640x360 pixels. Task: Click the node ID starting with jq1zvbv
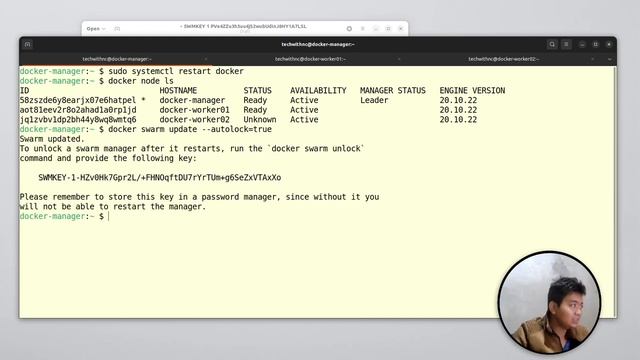click(78, 120)
